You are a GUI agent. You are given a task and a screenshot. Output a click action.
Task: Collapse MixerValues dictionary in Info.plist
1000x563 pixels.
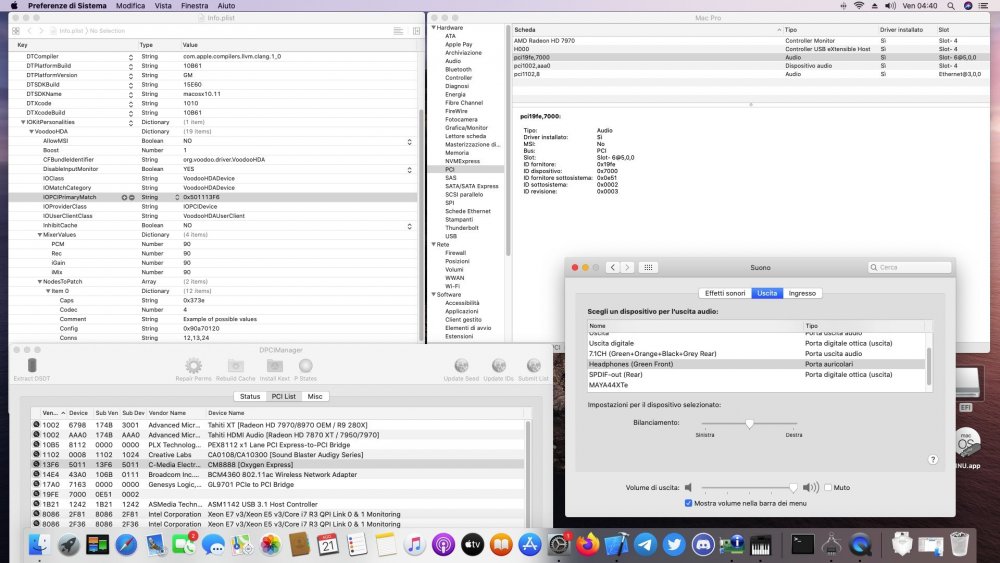(40, 235)
